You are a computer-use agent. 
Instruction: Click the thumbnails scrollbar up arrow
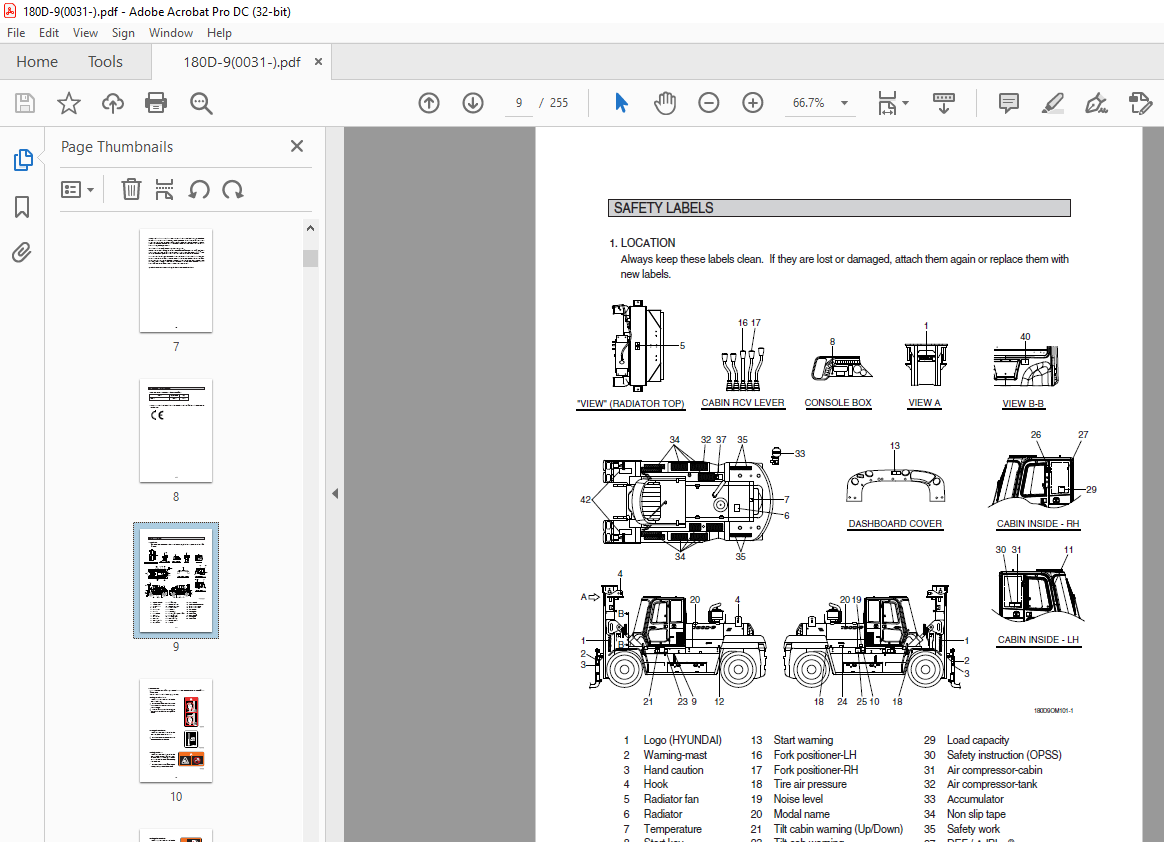[310, 228]
